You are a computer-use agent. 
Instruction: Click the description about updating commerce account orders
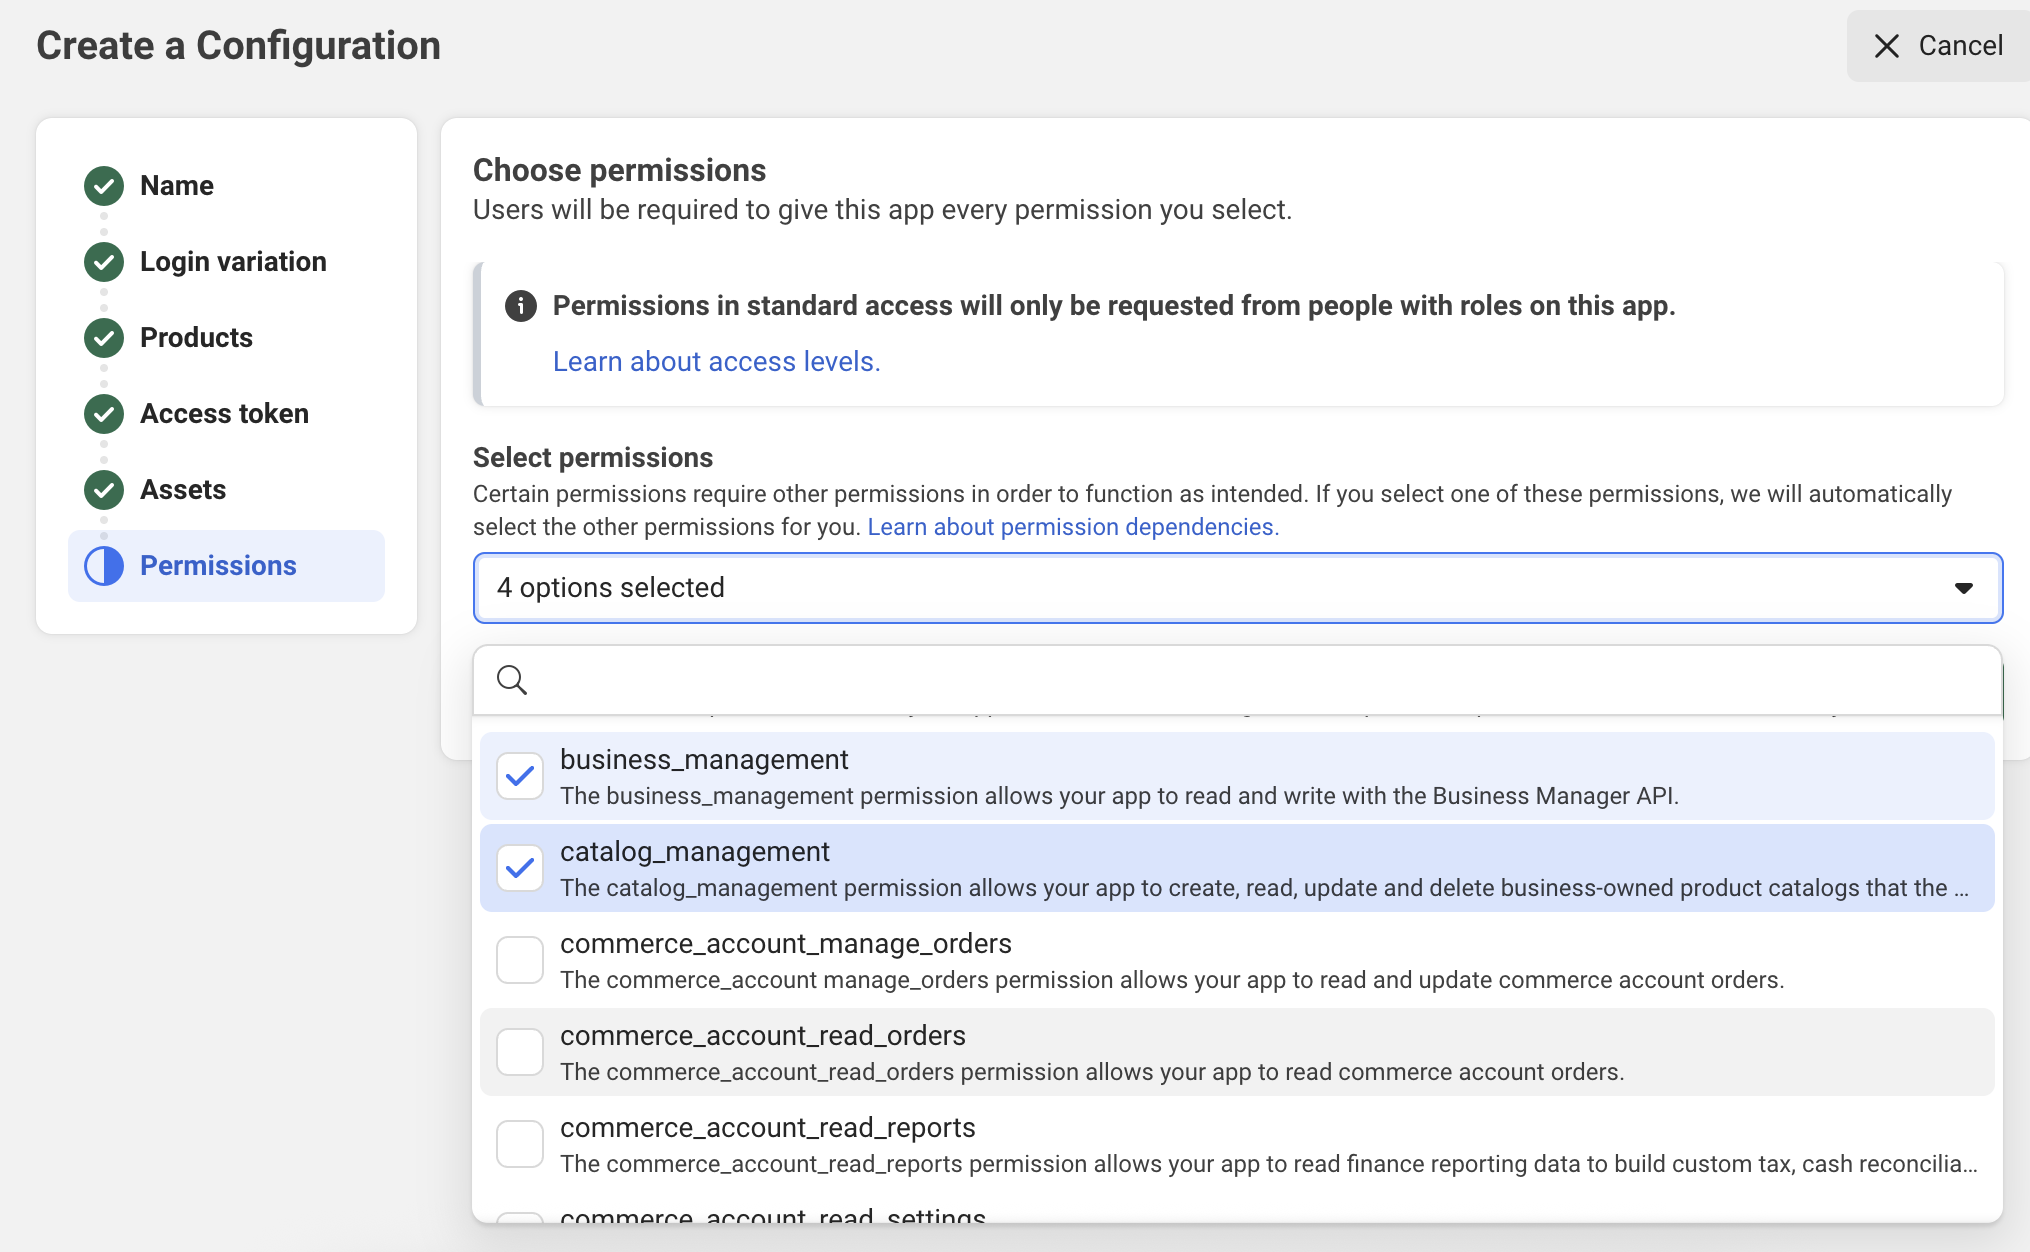point(1172,980)
